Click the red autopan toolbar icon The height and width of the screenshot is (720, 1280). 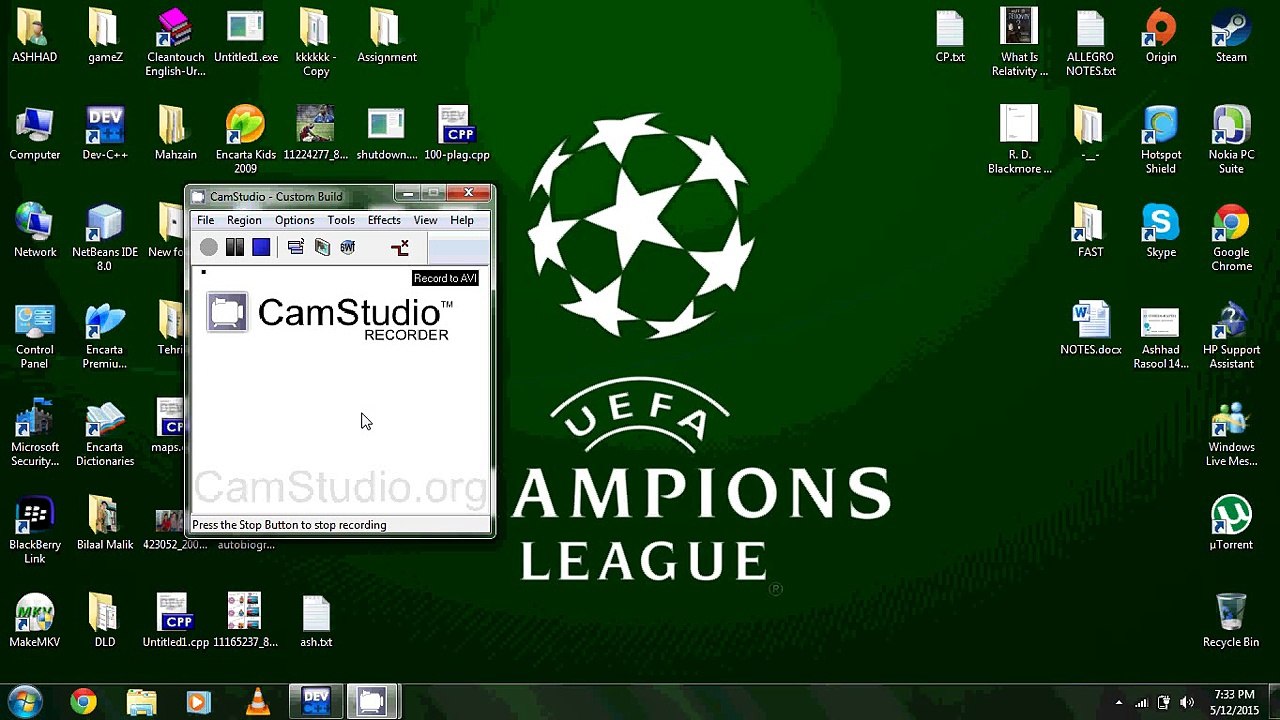click(400, 247)
